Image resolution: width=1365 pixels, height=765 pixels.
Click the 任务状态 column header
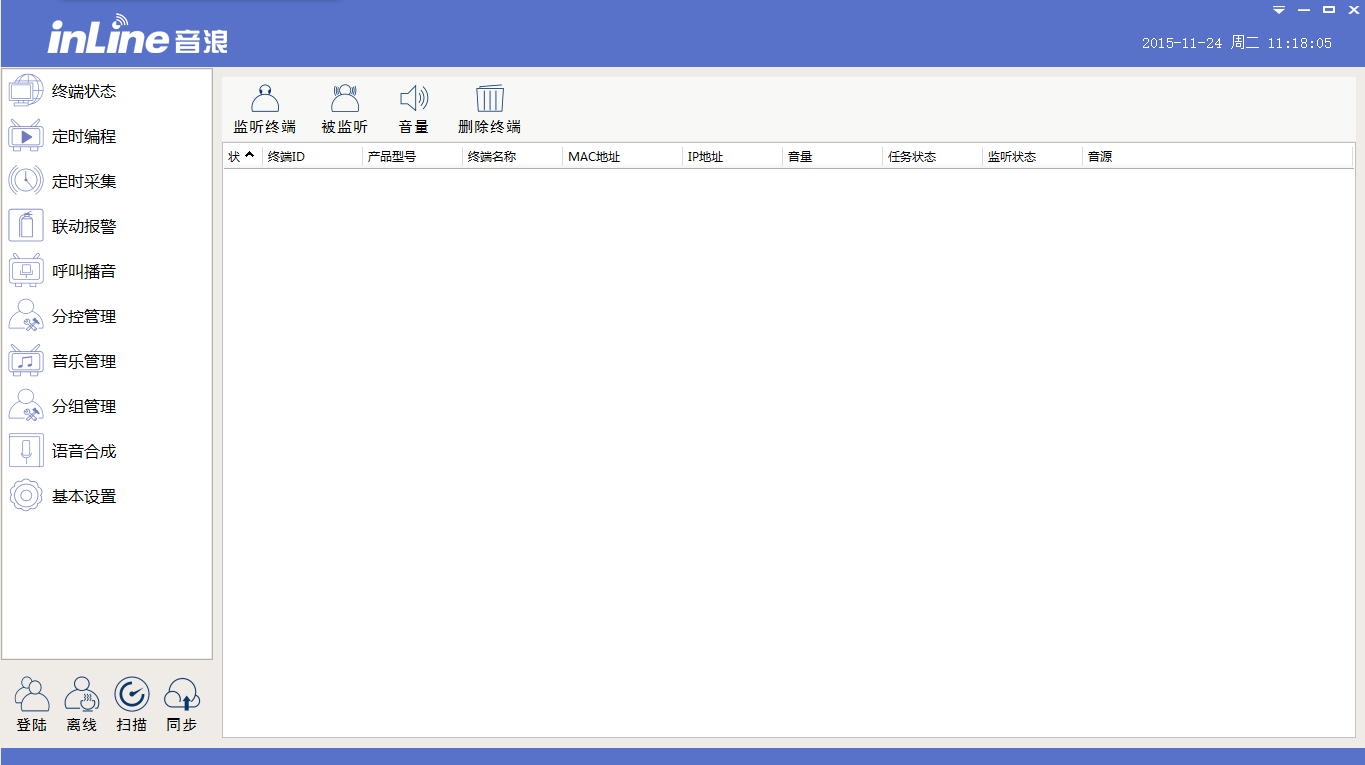932,157
